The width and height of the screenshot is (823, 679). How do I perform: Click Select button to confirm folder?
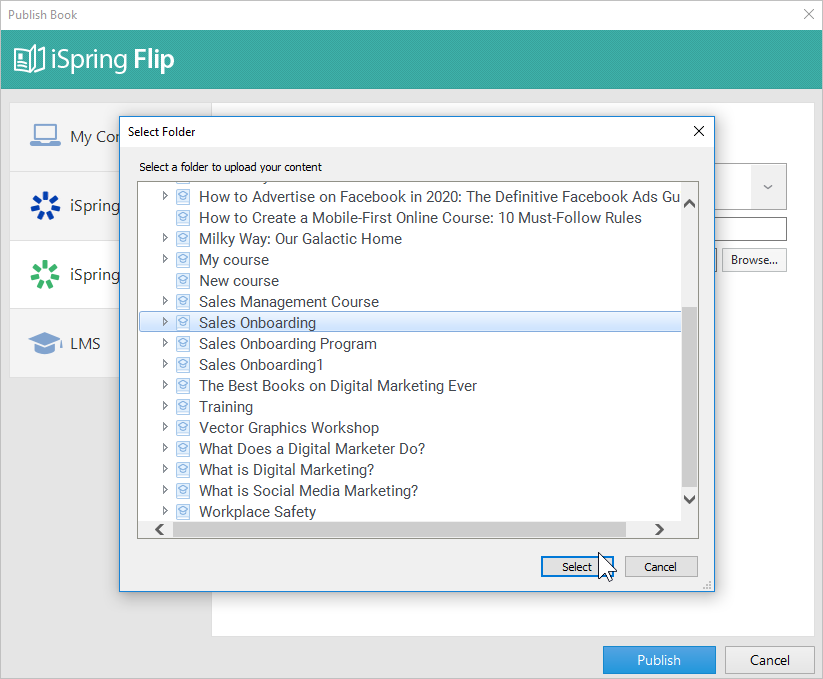click(x=577, y=567)
